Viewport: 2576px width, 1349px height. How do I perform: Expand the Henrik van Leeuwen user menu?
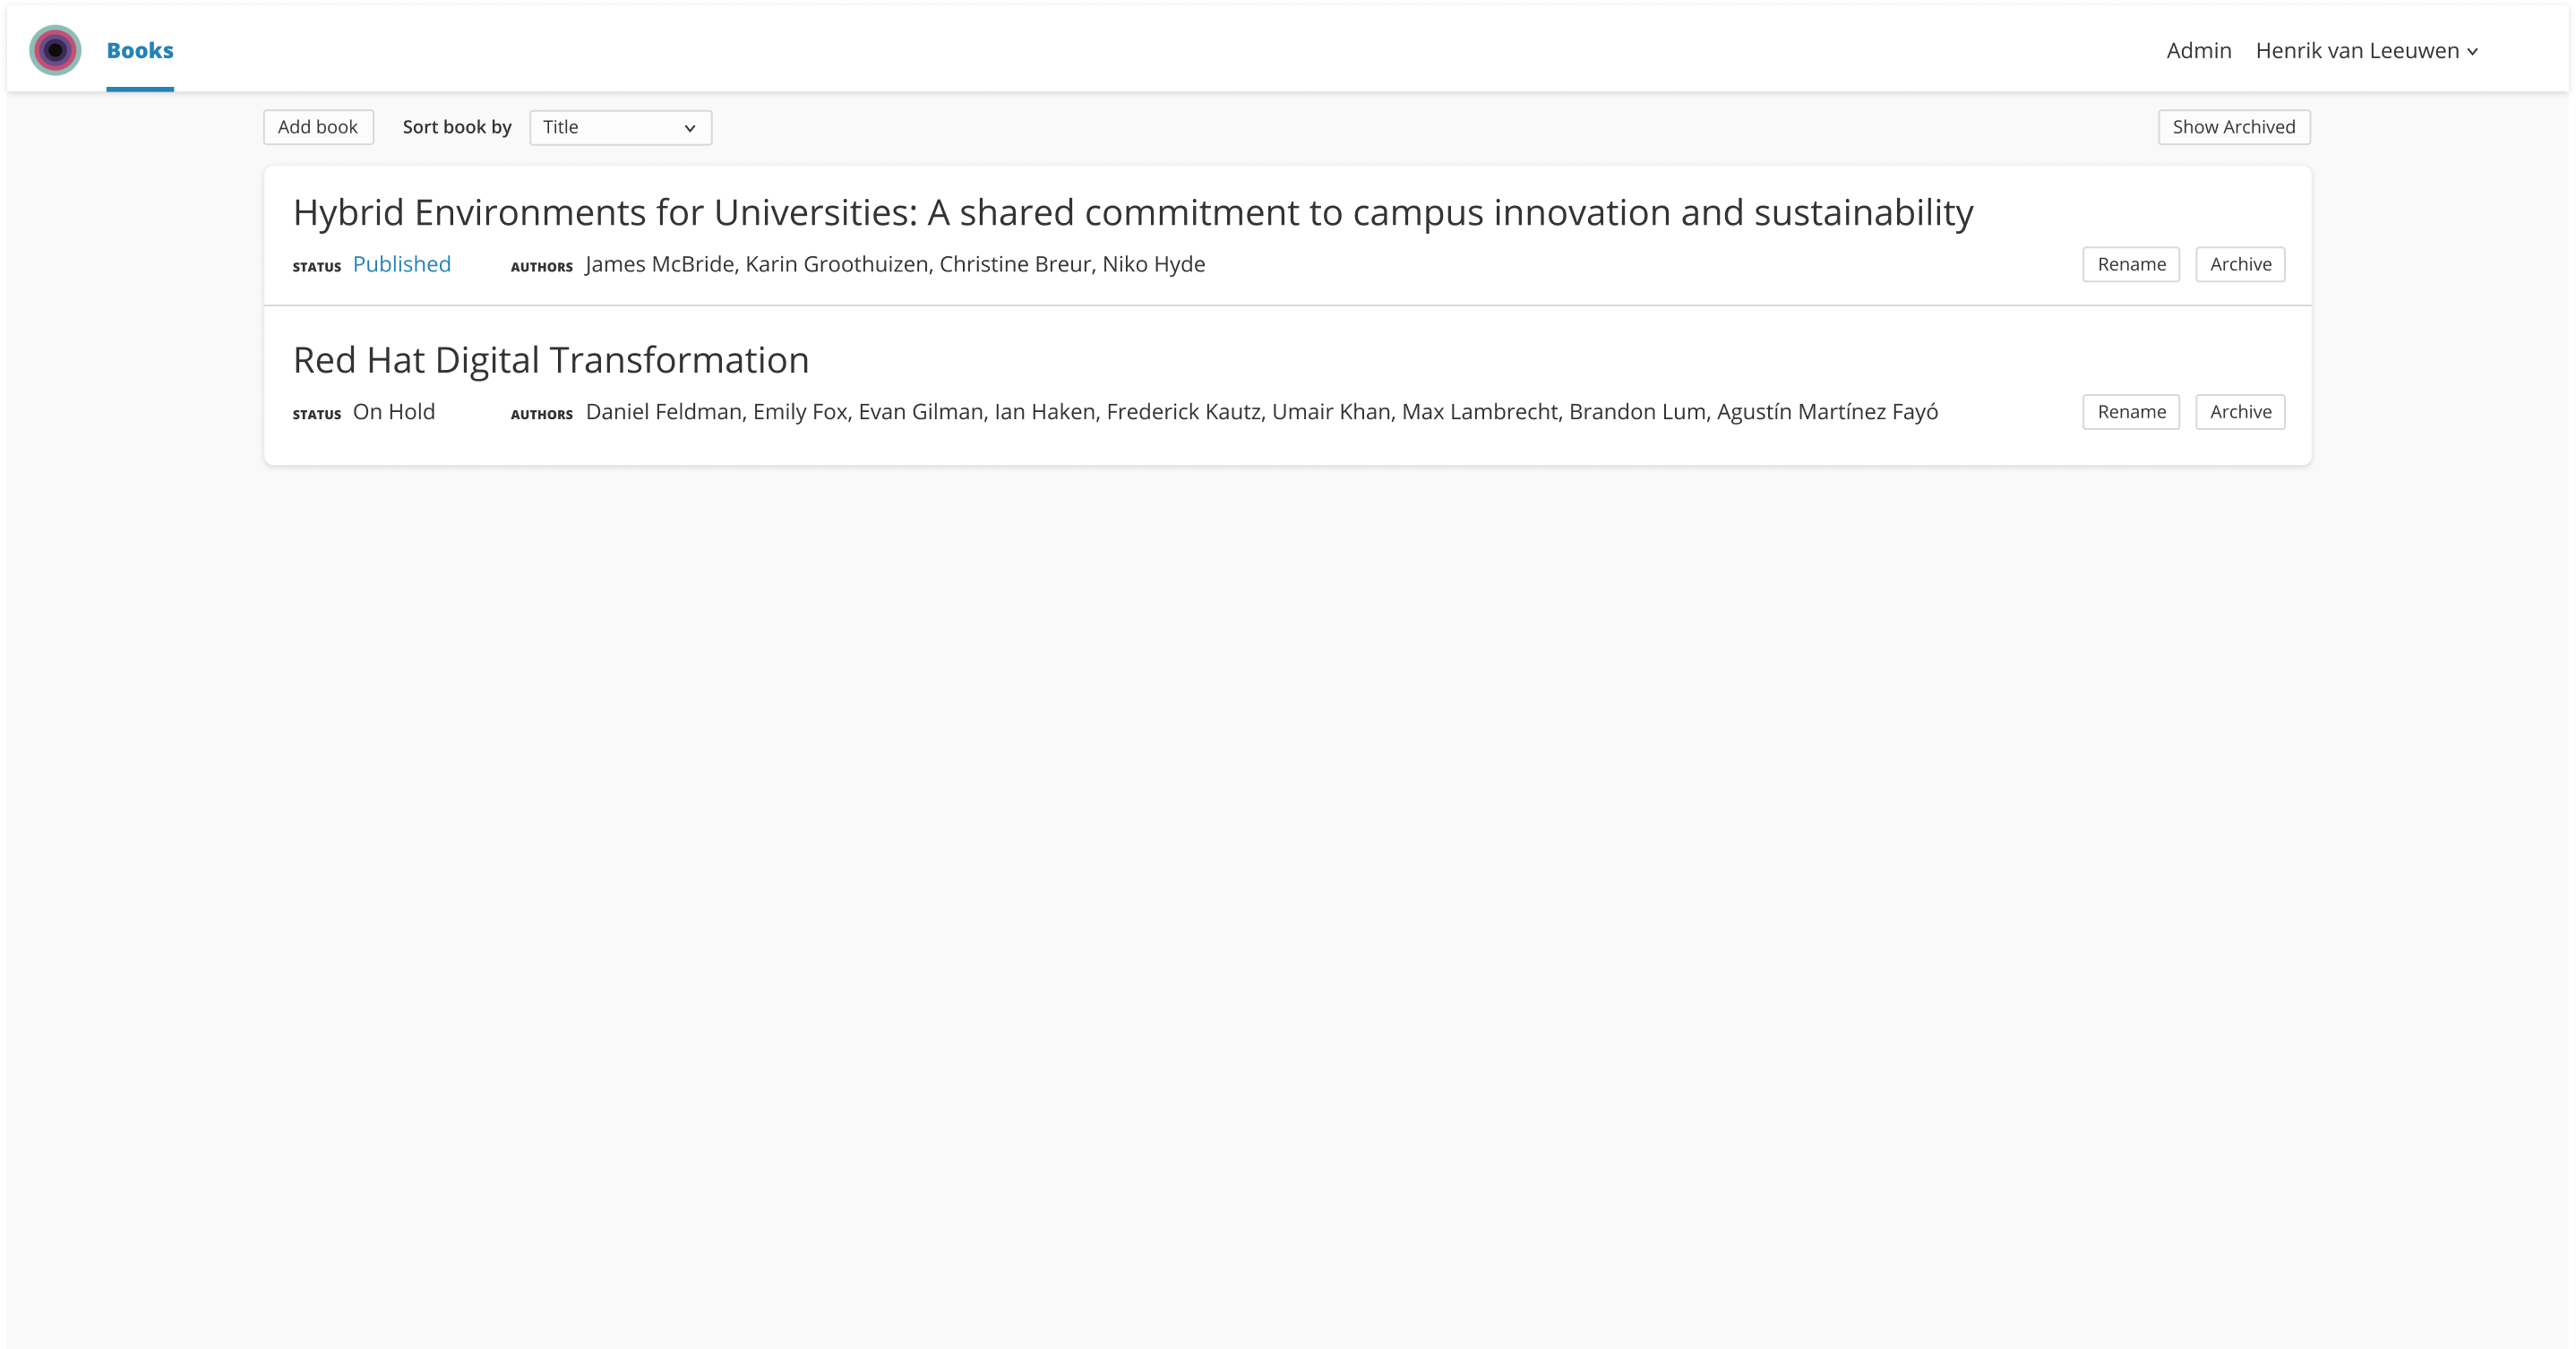(x=2366, y=50)
